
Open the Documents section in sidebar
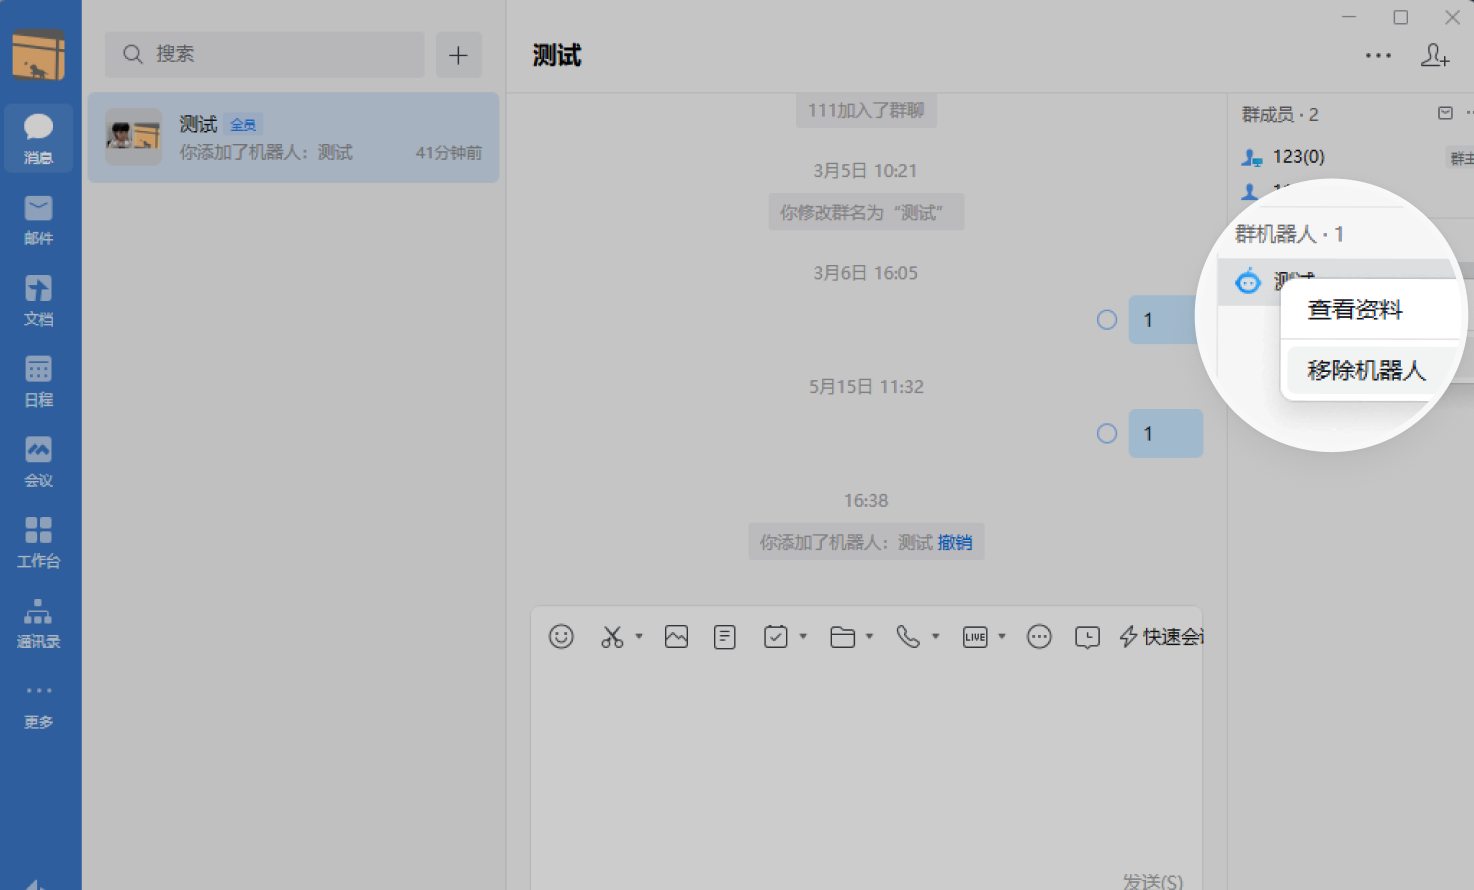click(38, 300)
